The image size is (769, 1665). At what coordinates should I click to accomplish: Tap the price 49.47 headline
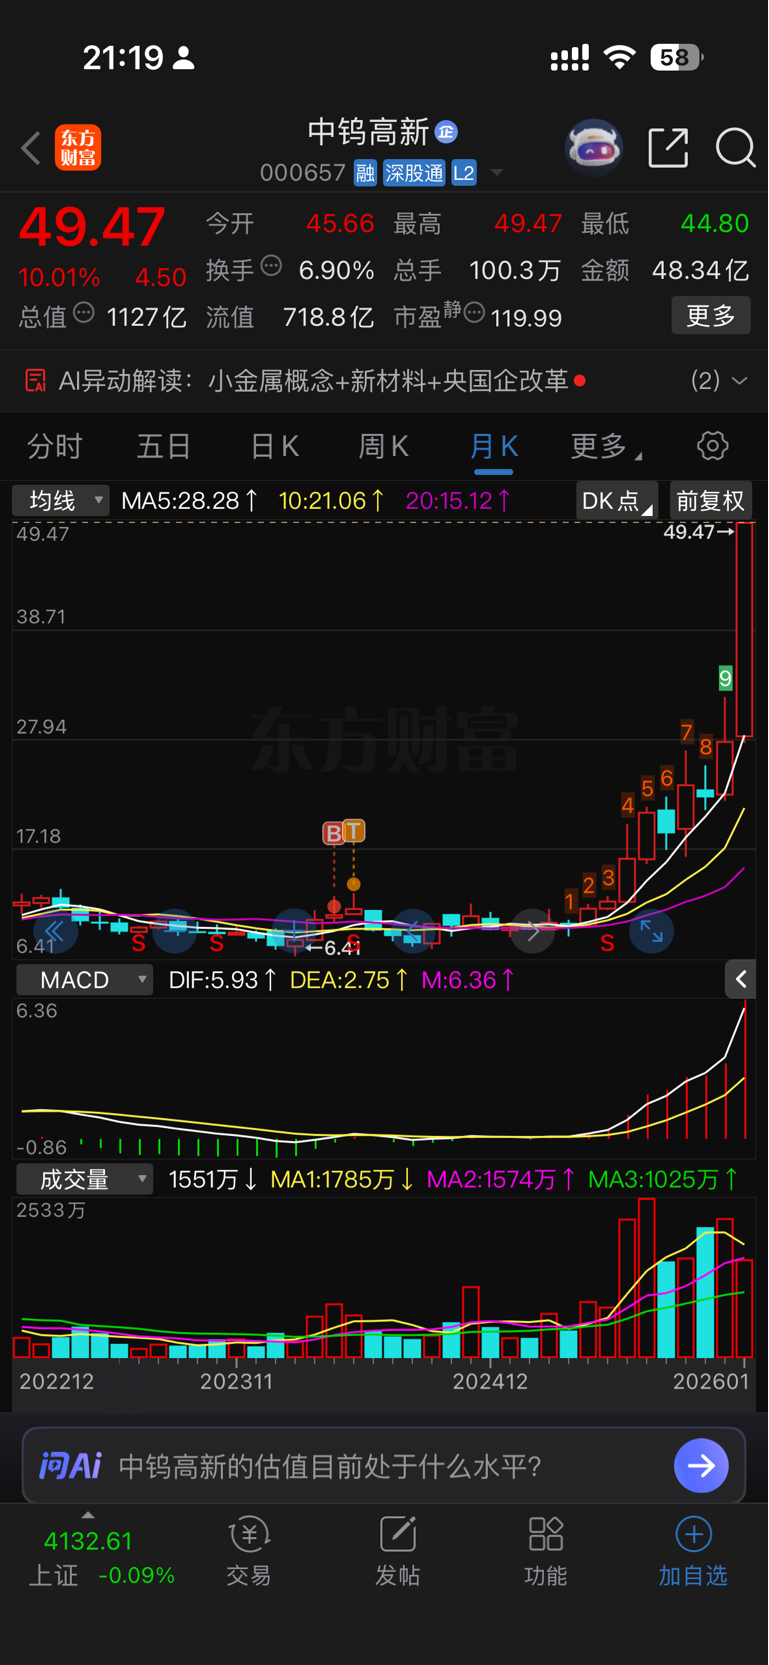click(x=92, y=227)
